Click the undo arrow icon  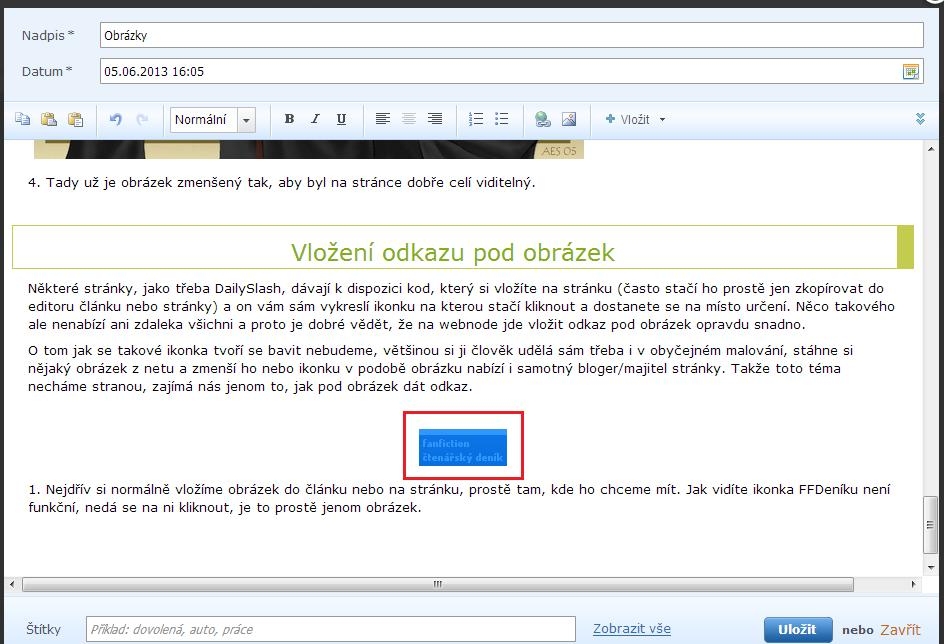coord(115,119)
